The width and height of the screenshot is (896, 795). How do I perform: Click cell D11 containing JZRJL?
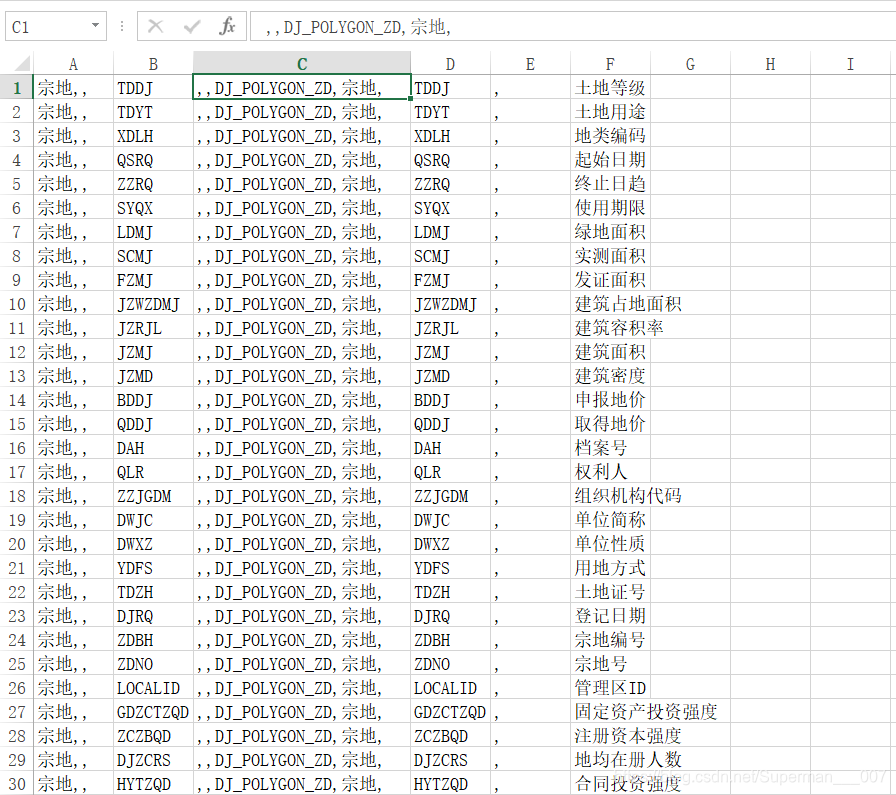(x=450, y=327)
